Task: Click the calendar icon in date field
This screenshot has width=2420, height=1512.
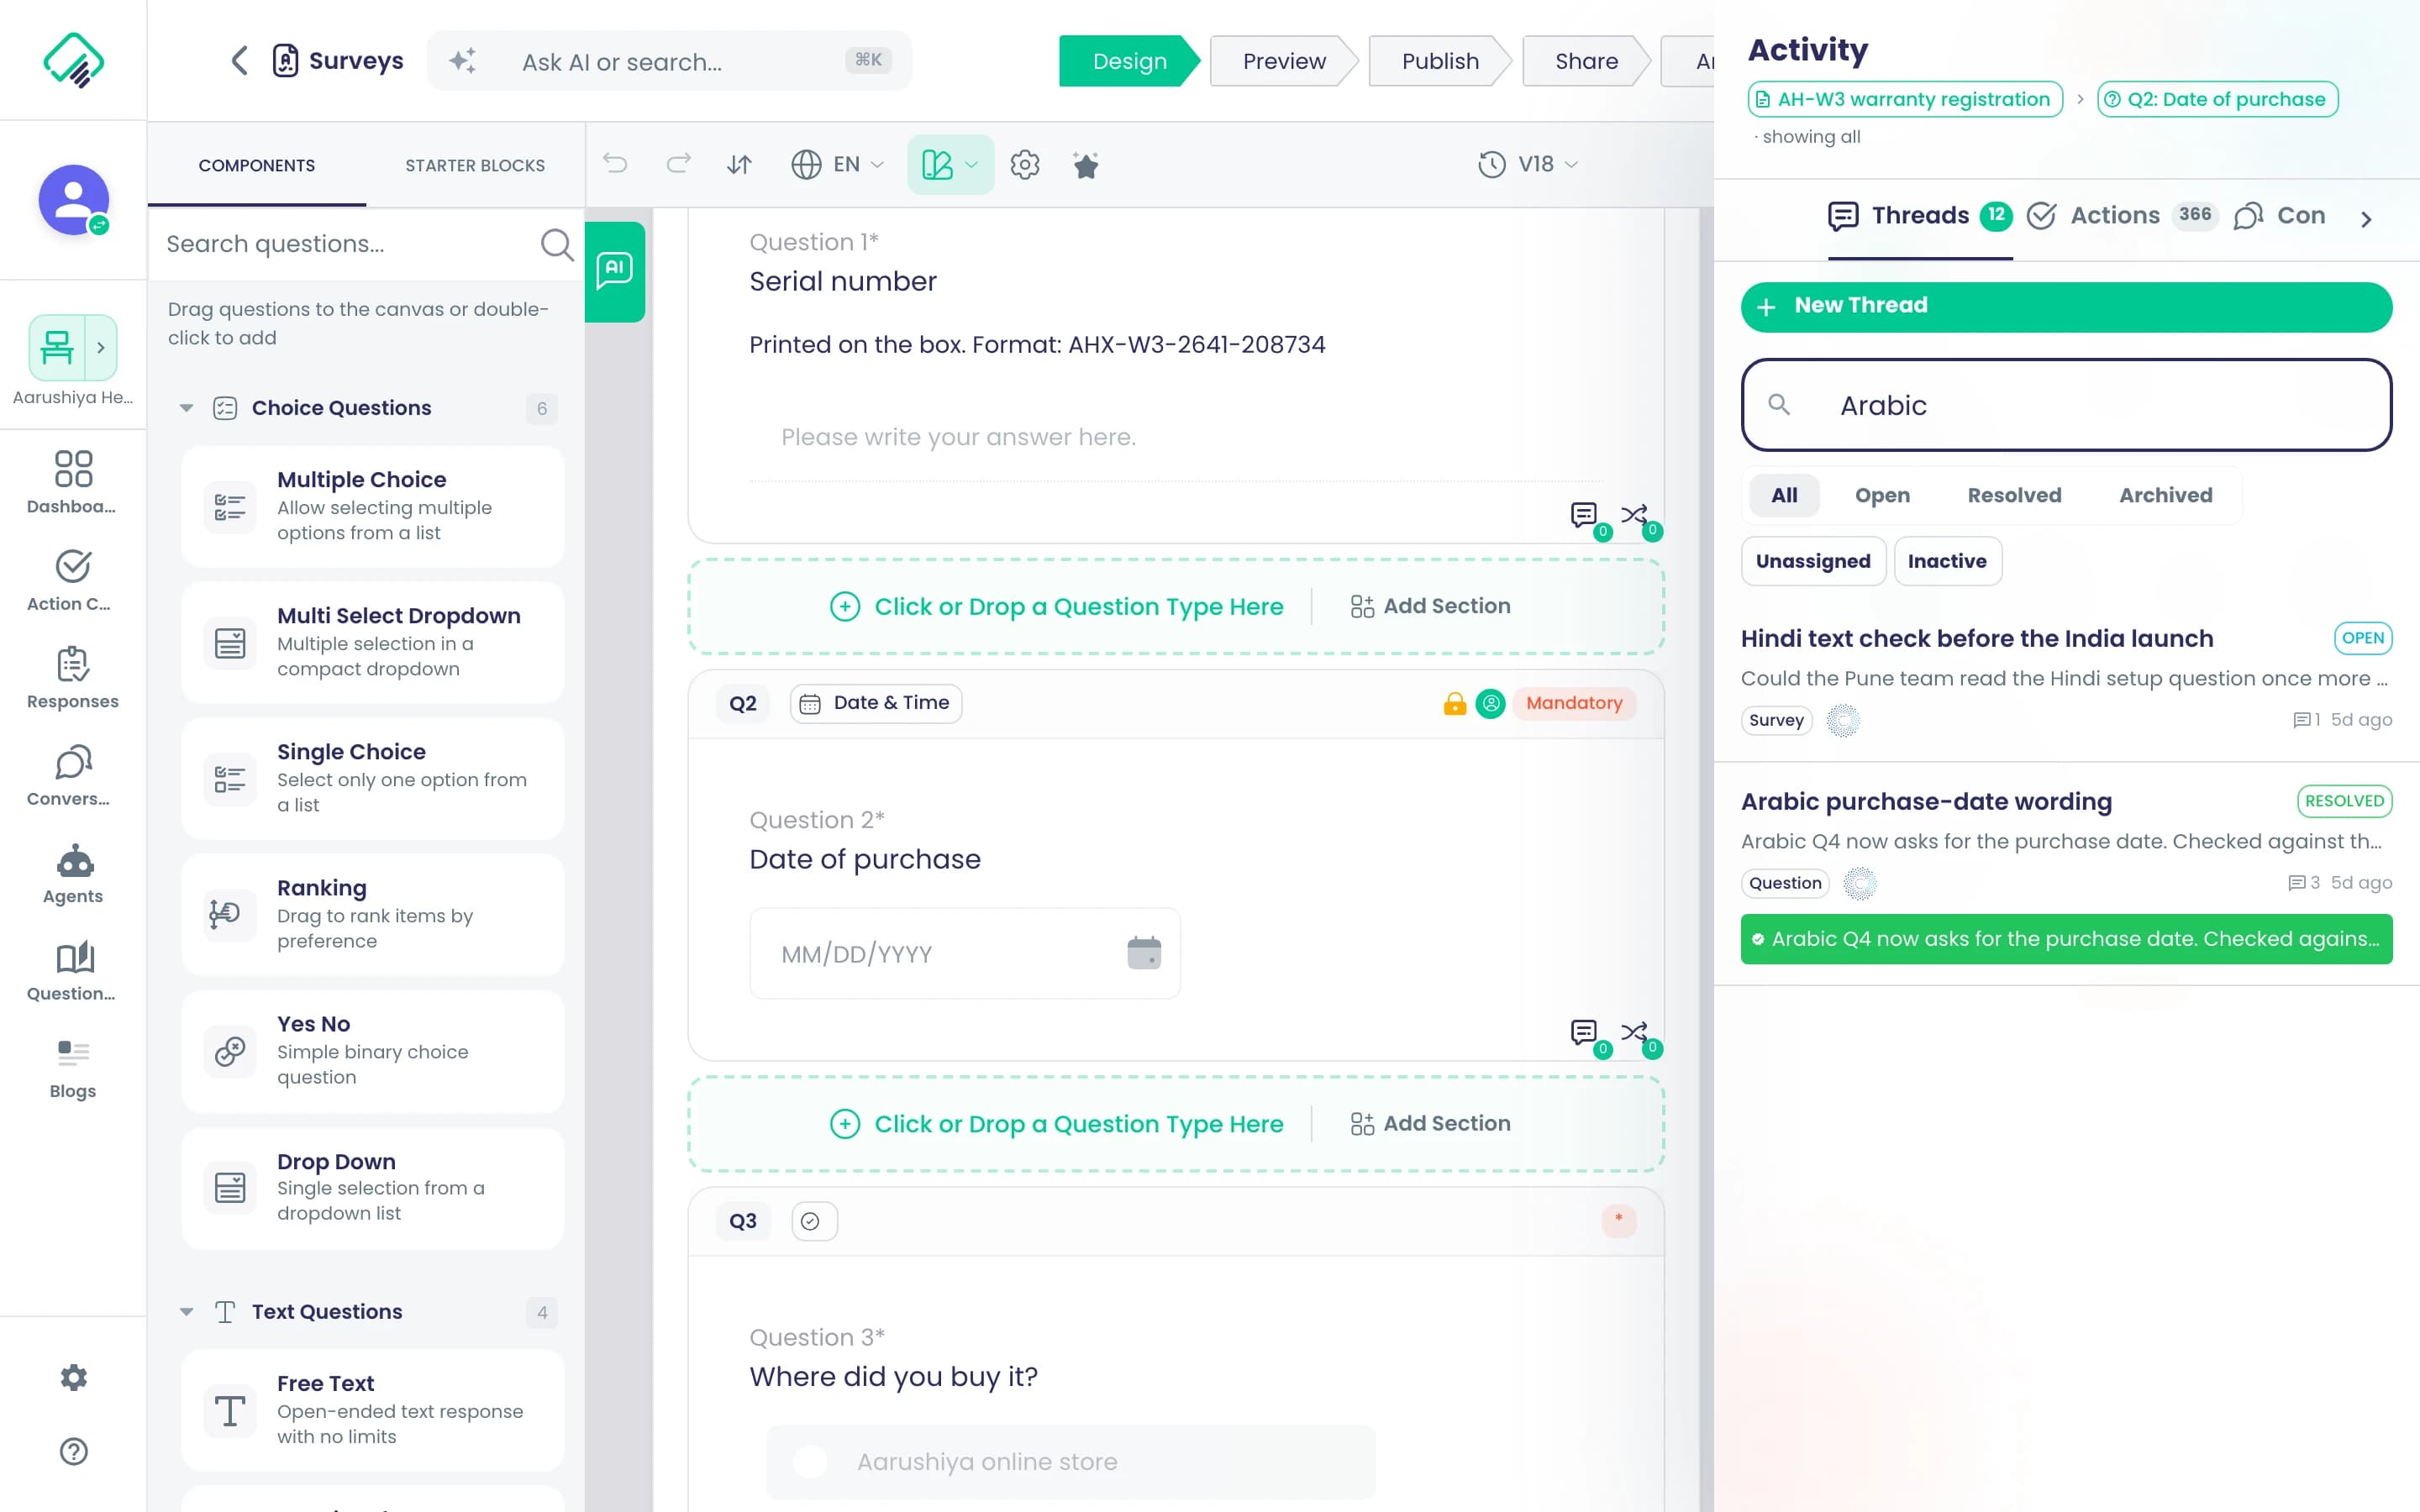Action: 1144,953
